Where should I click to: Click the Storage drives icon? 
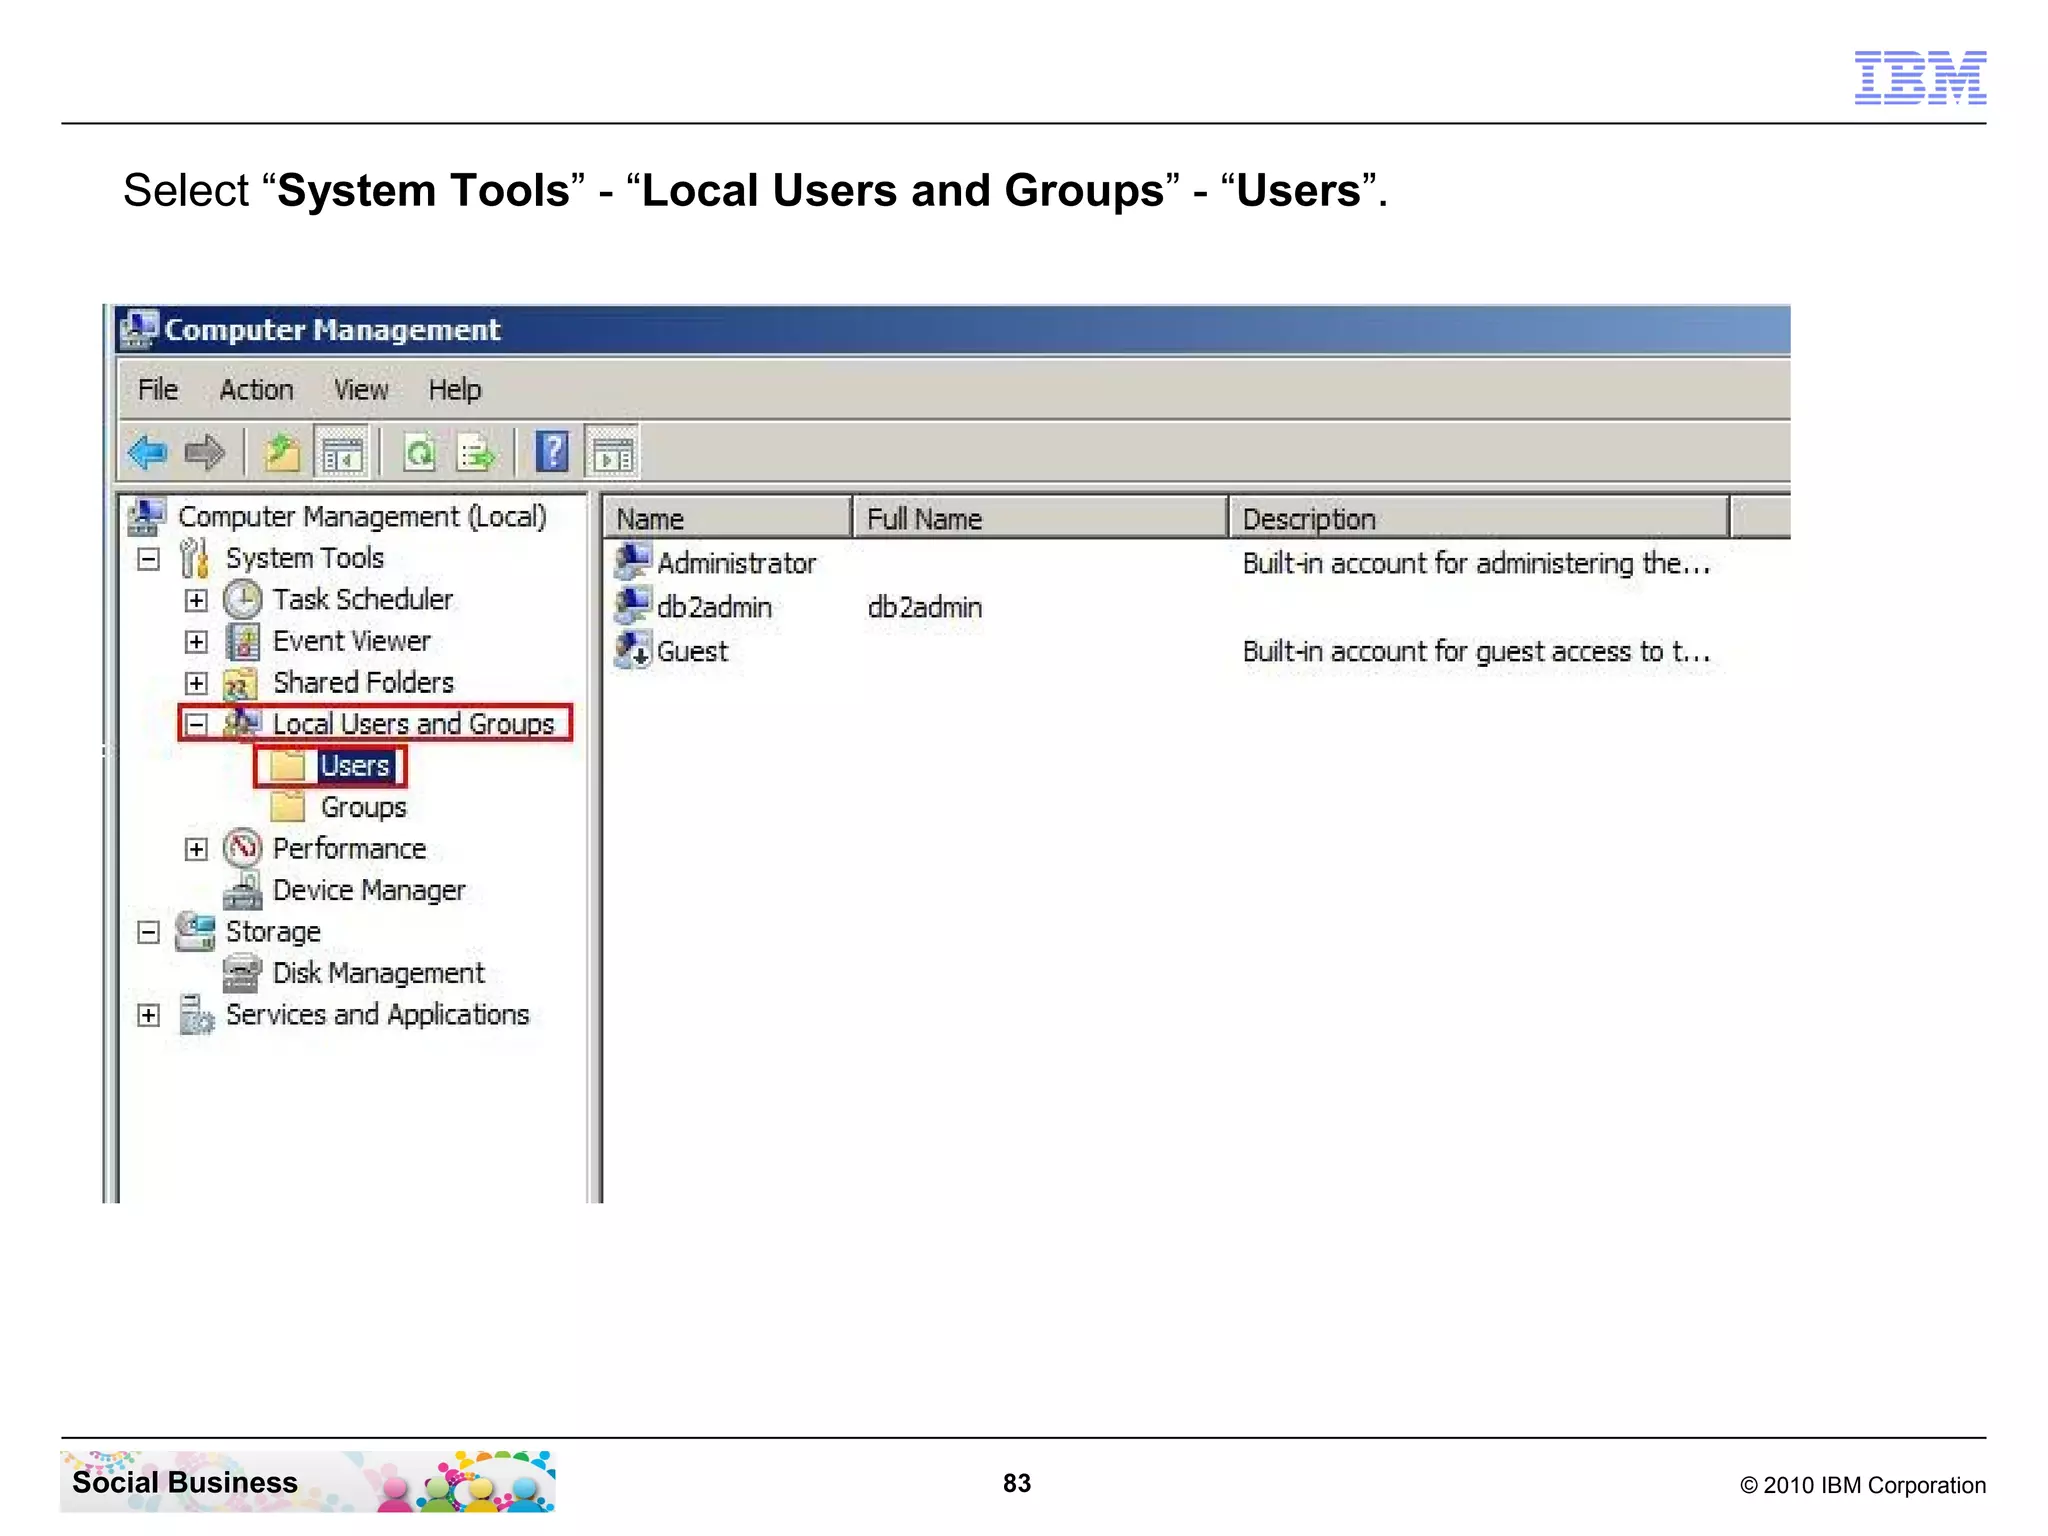(195, 931)
